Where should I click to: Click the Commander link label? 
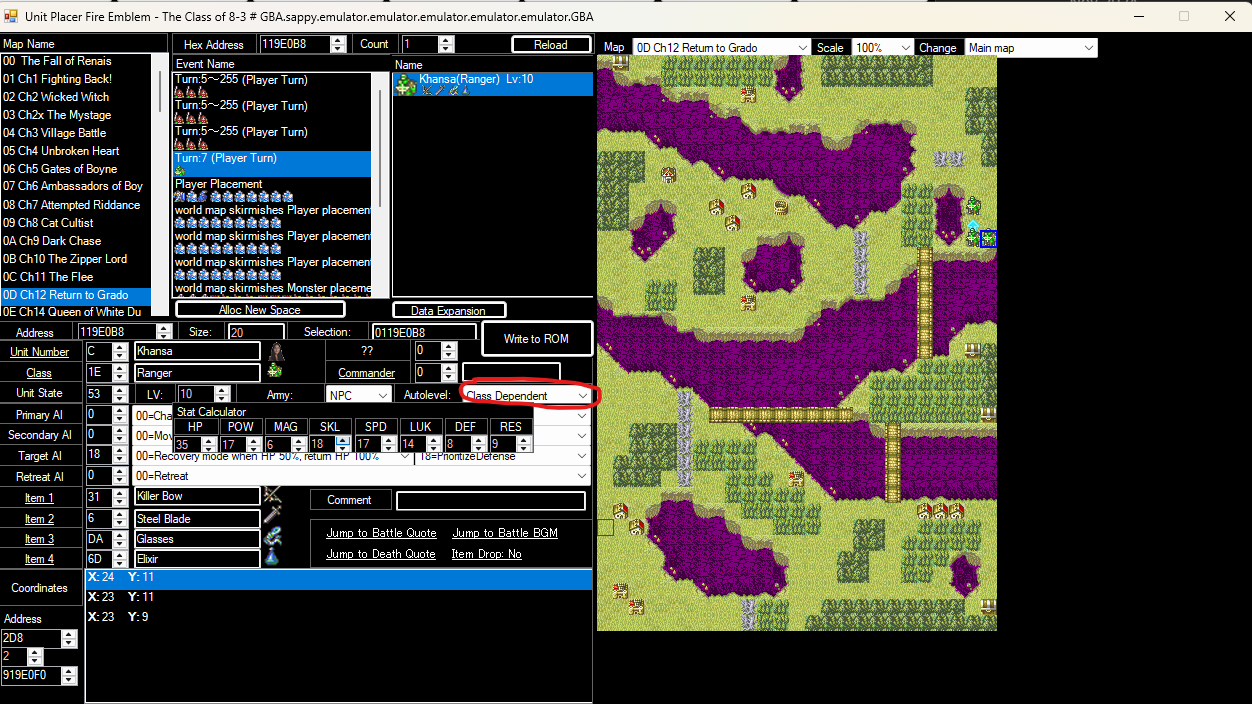click(x=366, y=373)
